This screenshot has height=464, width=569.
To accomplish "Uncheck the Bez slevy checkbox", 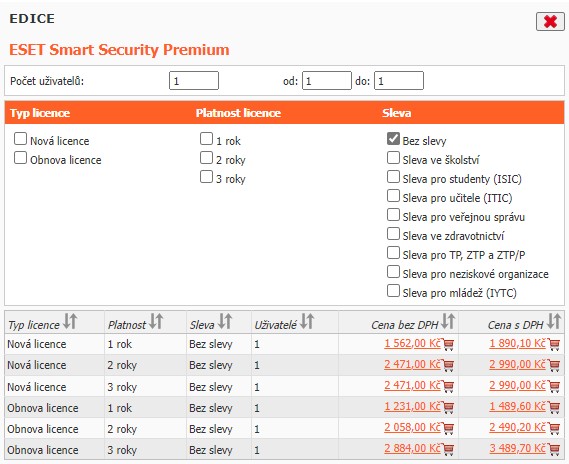I will coord(393,139).
